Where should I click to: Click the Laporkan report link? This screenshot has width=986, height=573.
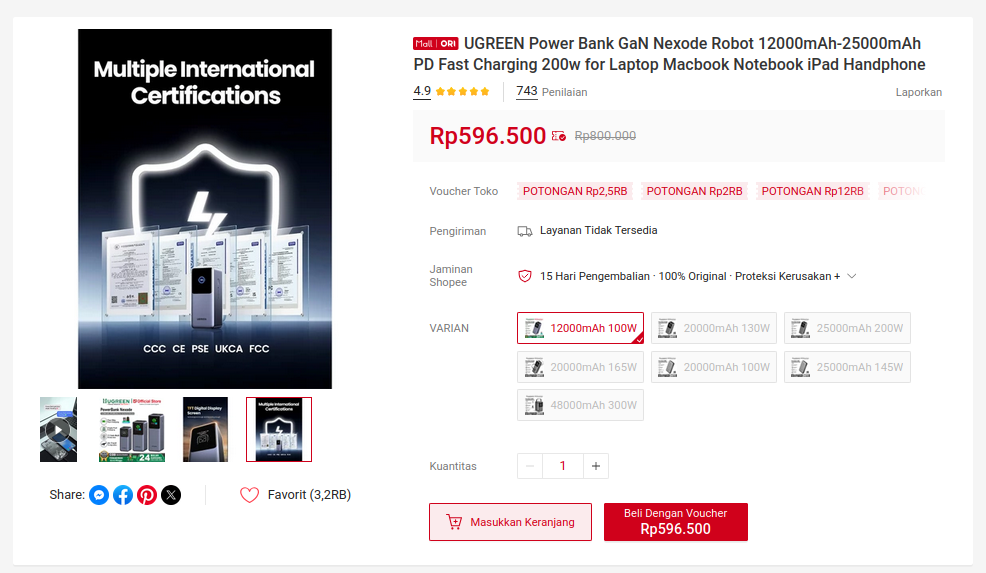coord(918,92)
